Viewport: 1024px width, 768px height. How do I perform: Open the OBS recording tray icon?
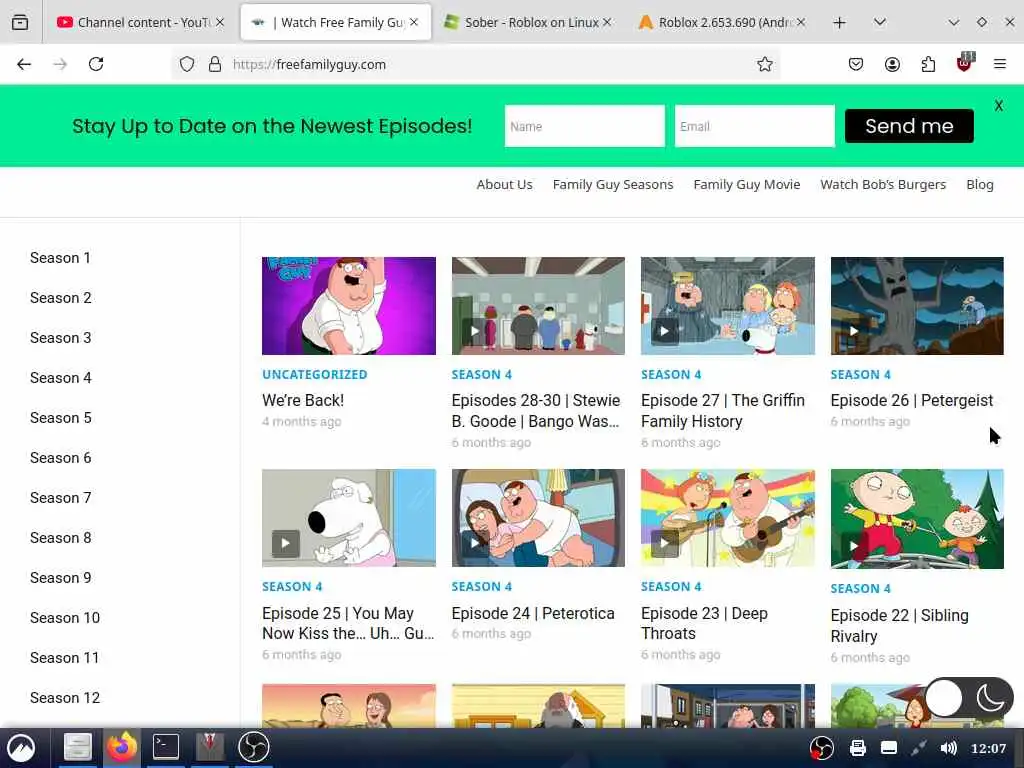point(822,748)
